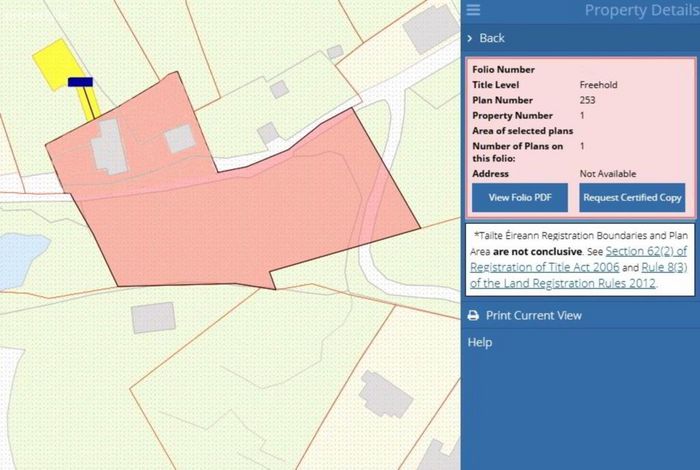Click the Plan Number value 253
The height and width of the screenshot is (470, 700).
[587, 100]
